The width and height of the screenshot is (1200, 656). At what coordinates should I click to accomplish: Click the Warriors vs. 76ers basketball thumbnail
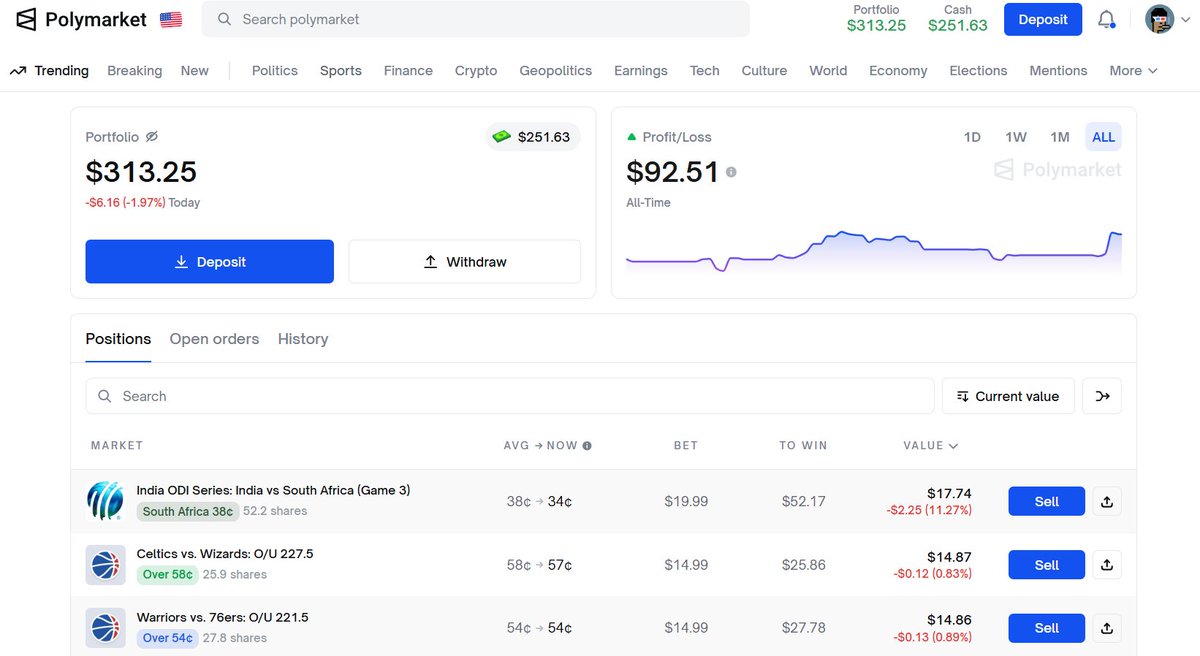click(x=105, y=628)
